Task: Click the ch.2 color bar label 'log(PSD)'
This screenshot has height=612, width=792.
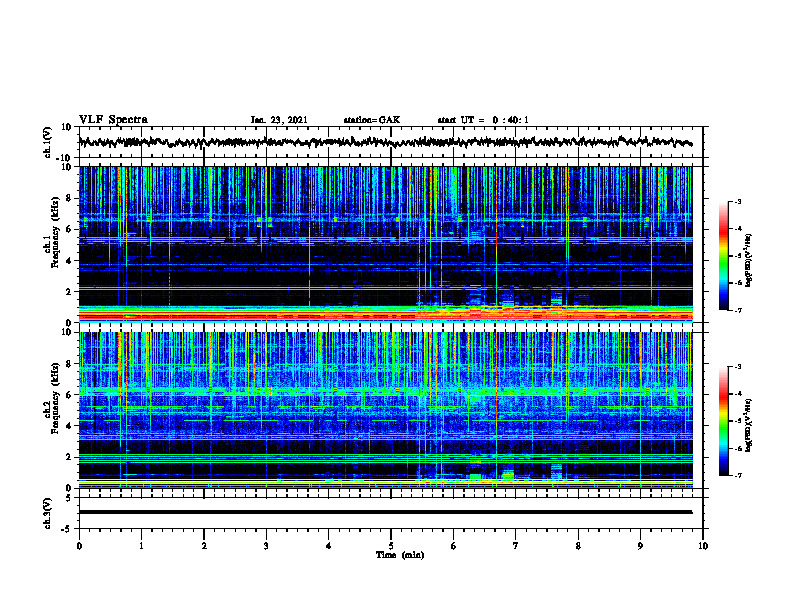Action: pyautogui.click(x=749, y=426)
